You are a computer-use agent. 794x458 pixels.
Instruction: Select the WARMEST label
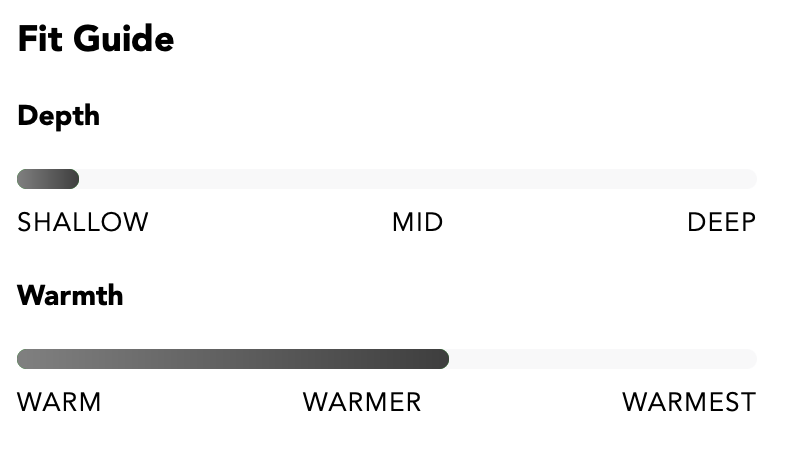pos(689,402)
